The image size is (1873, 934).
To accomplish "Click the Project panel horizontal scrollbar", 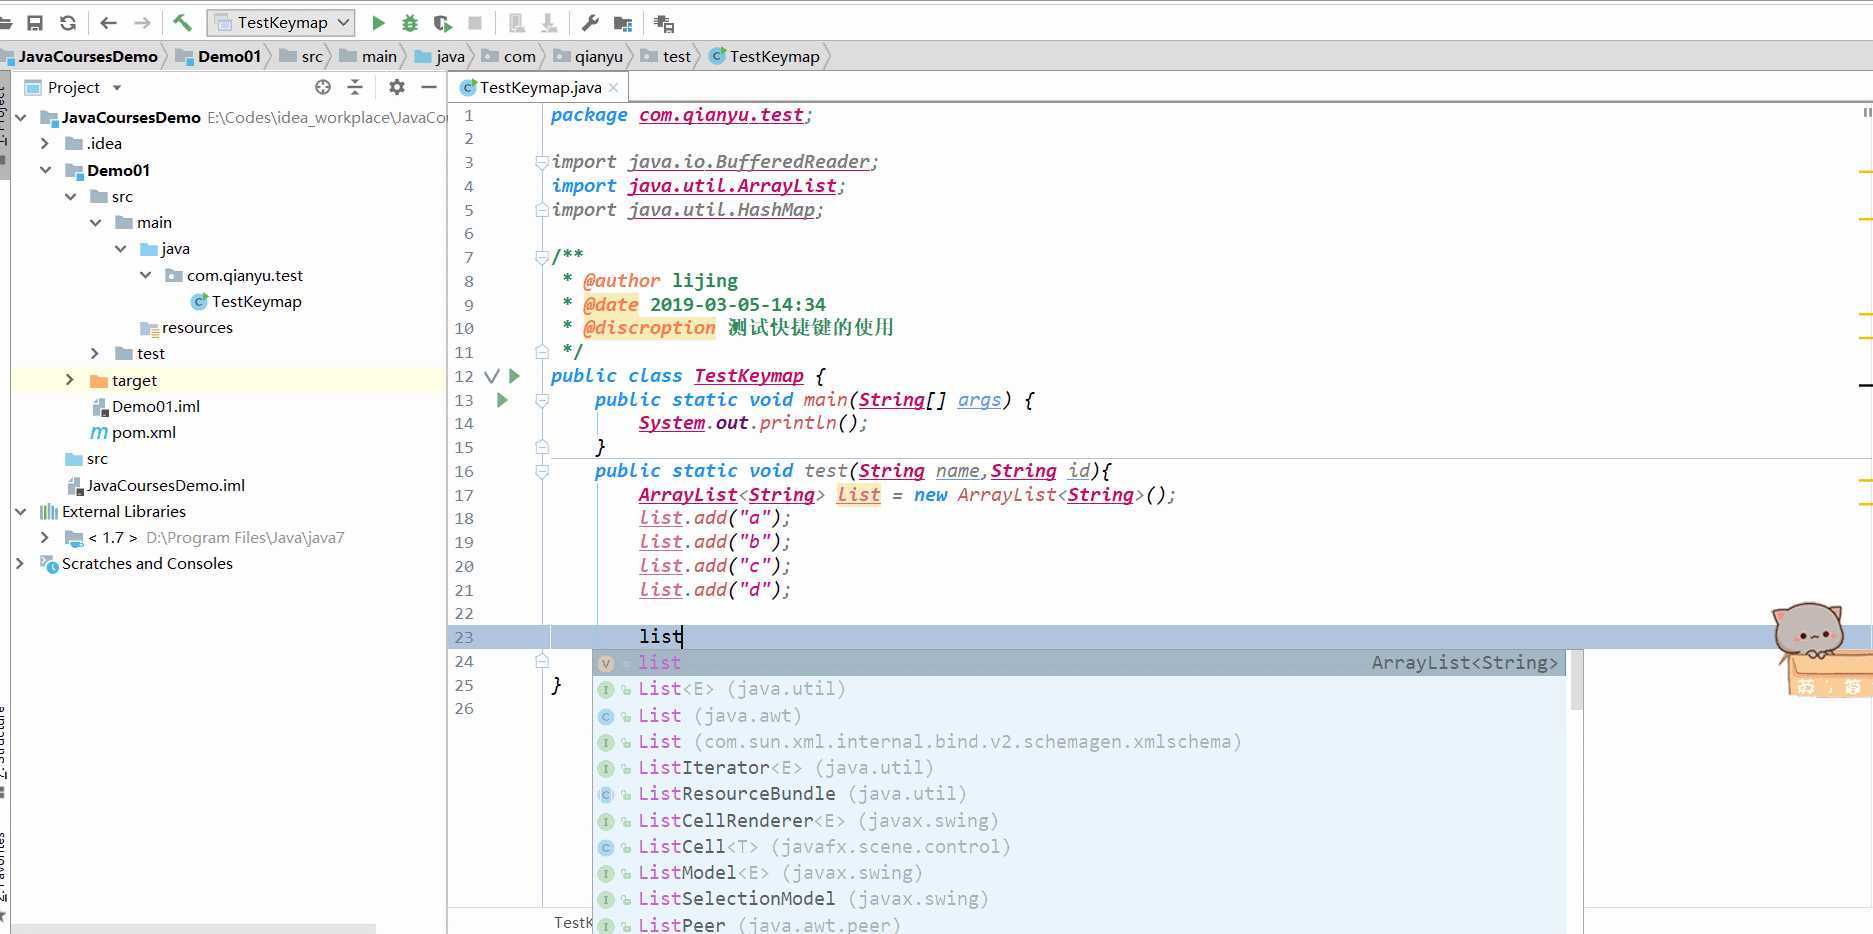I will coord(193,928).
